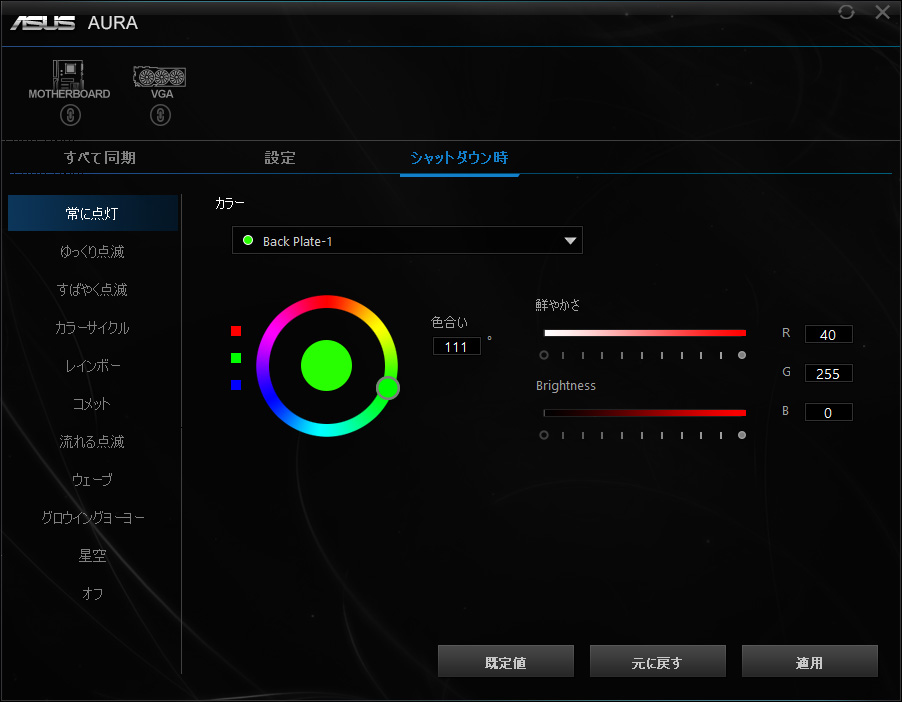Select the VGA graphics card icon
This screenshot has height=702, width=902.
click(x=160, y=82)
